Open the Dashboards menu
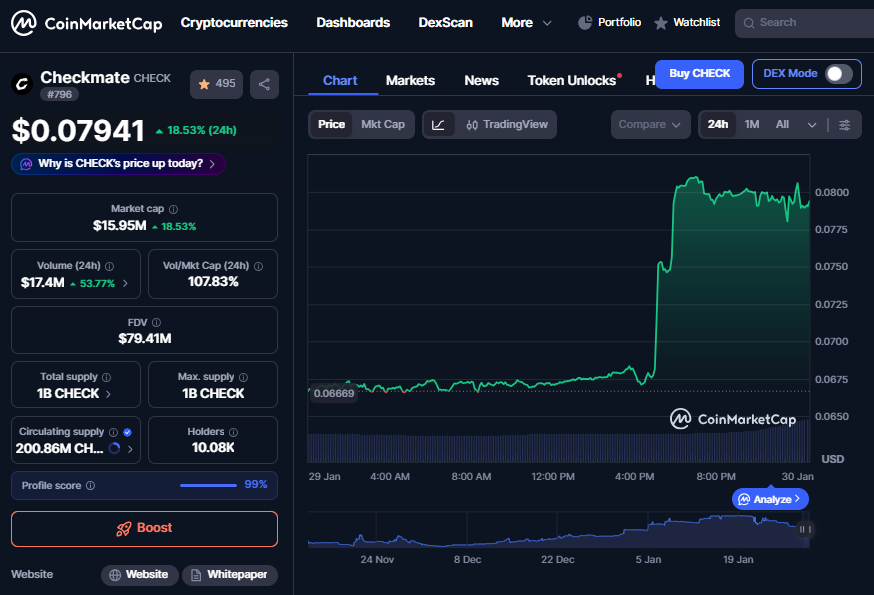This screenshot has width=874, height=595. tap(353, 23)
